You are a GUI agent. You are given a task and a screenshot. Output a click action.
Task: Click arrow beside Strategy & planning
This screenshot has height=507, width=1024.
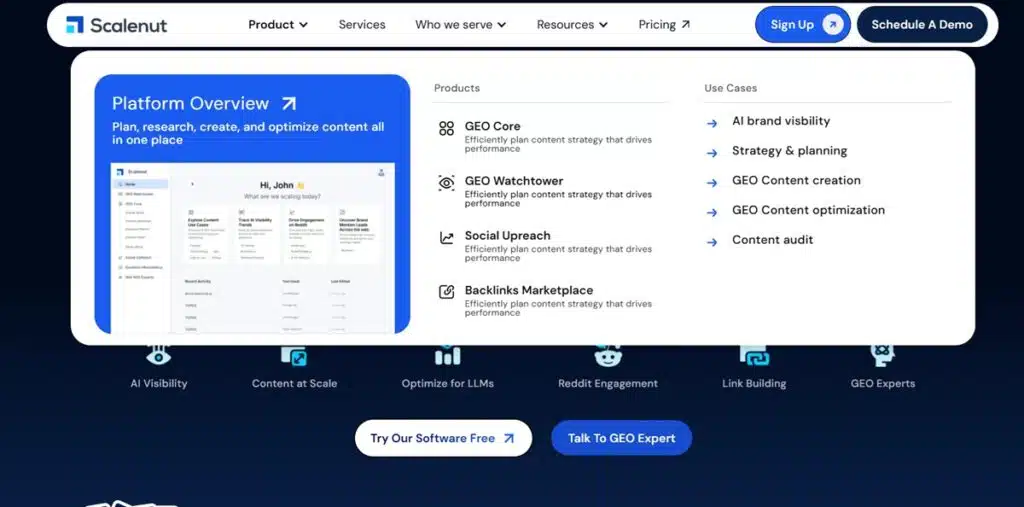click(712, 153)
